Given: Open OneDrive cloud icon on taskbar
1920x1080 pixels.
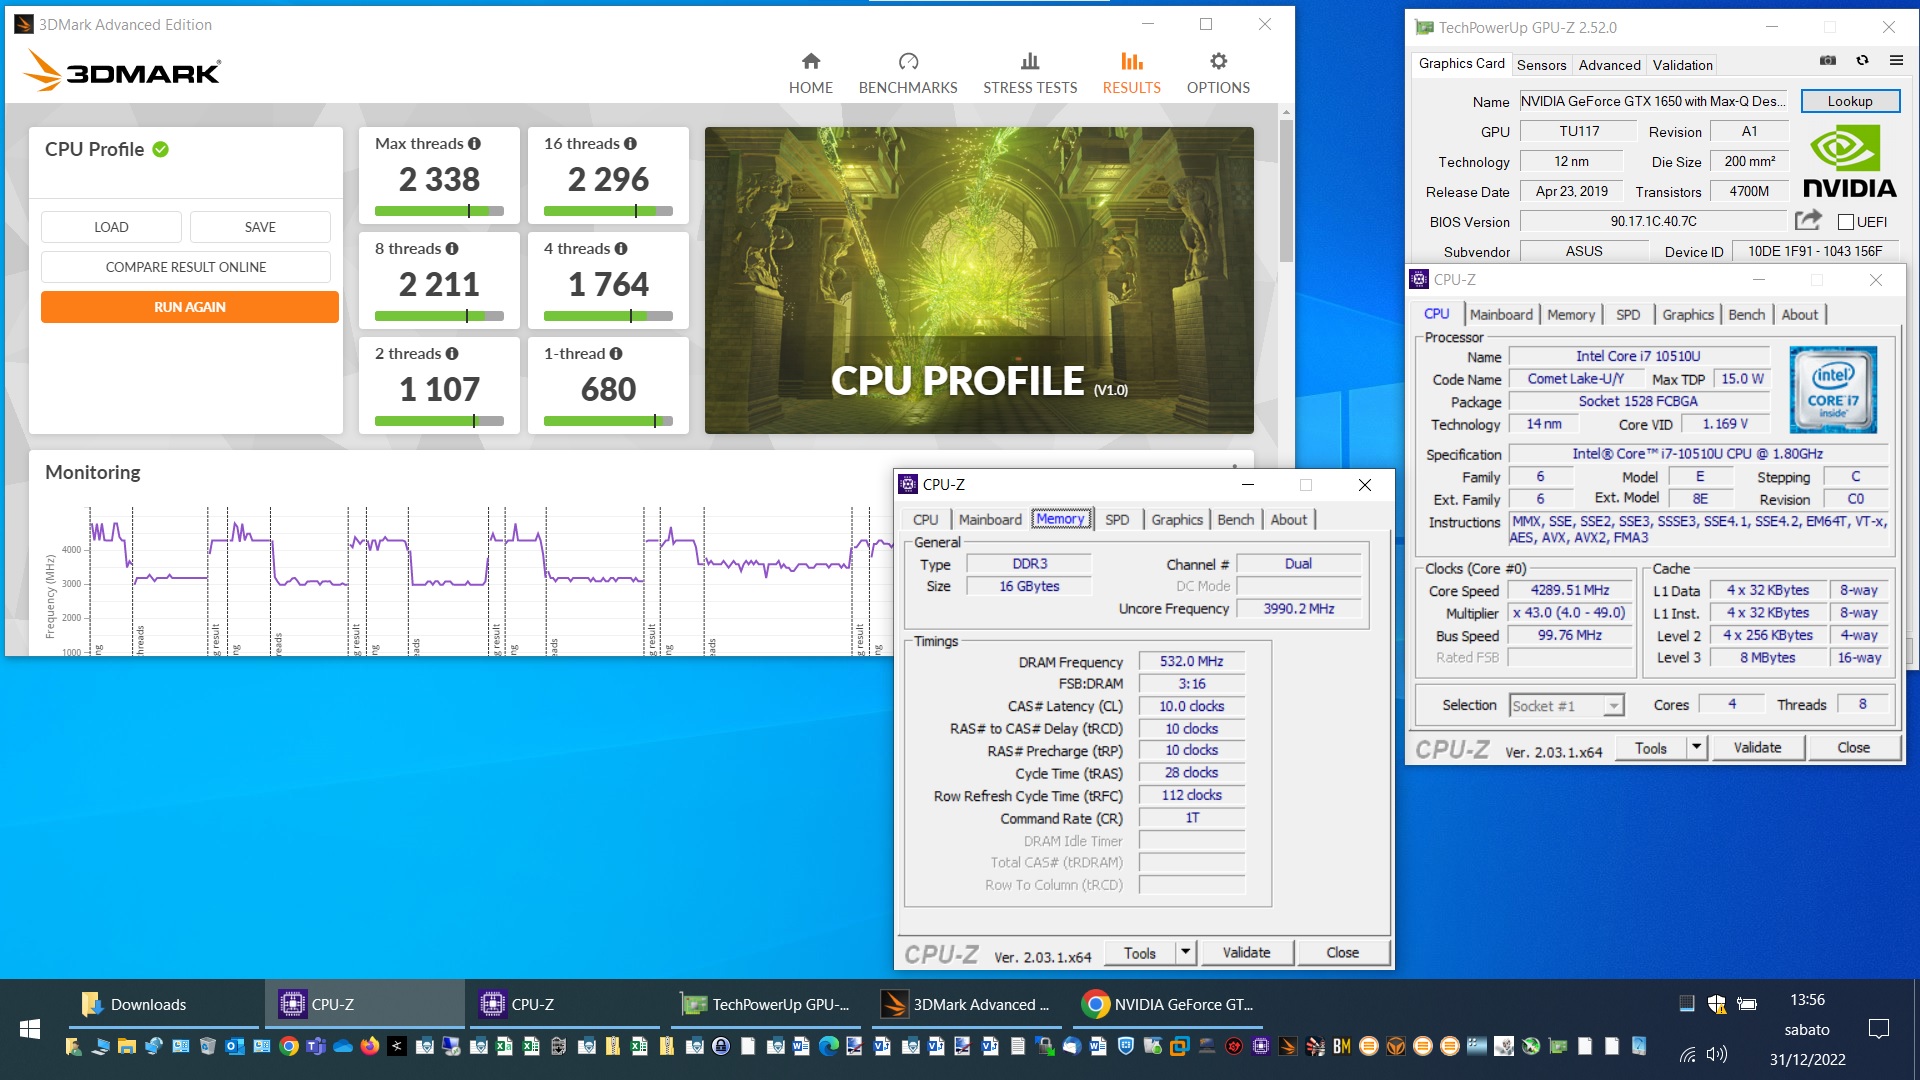Looking at the screenshot, I should 343,1046.
